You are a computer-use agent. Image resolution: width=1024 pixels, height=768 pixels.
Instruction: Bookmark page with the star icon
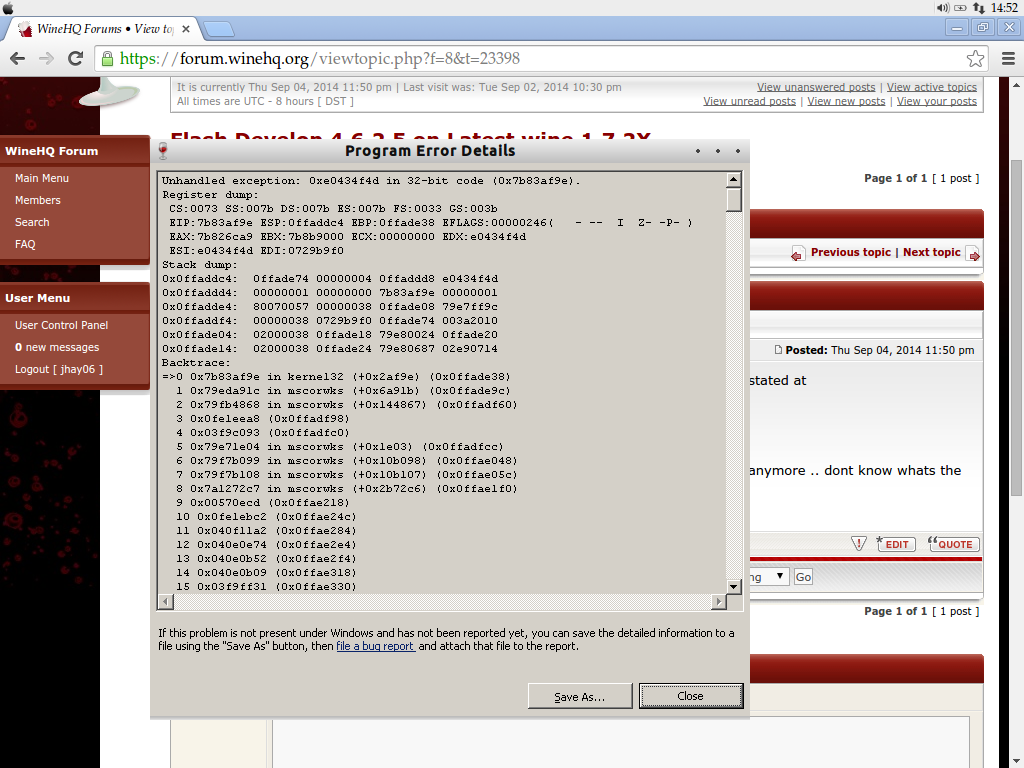pos(975,59)
